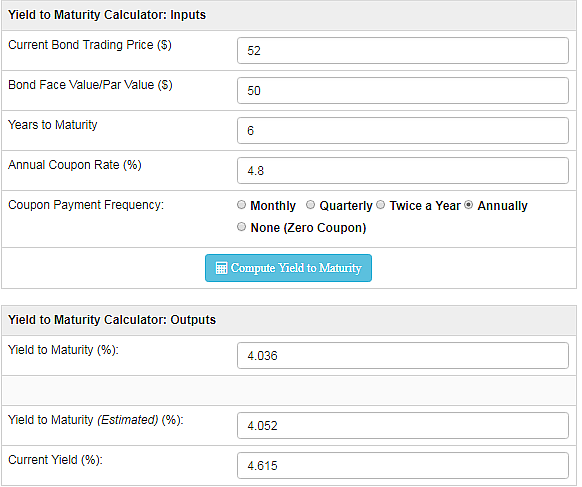The height and width of the screenshot is (487, 582).
Task: Click the Twice a Year label
Action: [x=425, y=206]
